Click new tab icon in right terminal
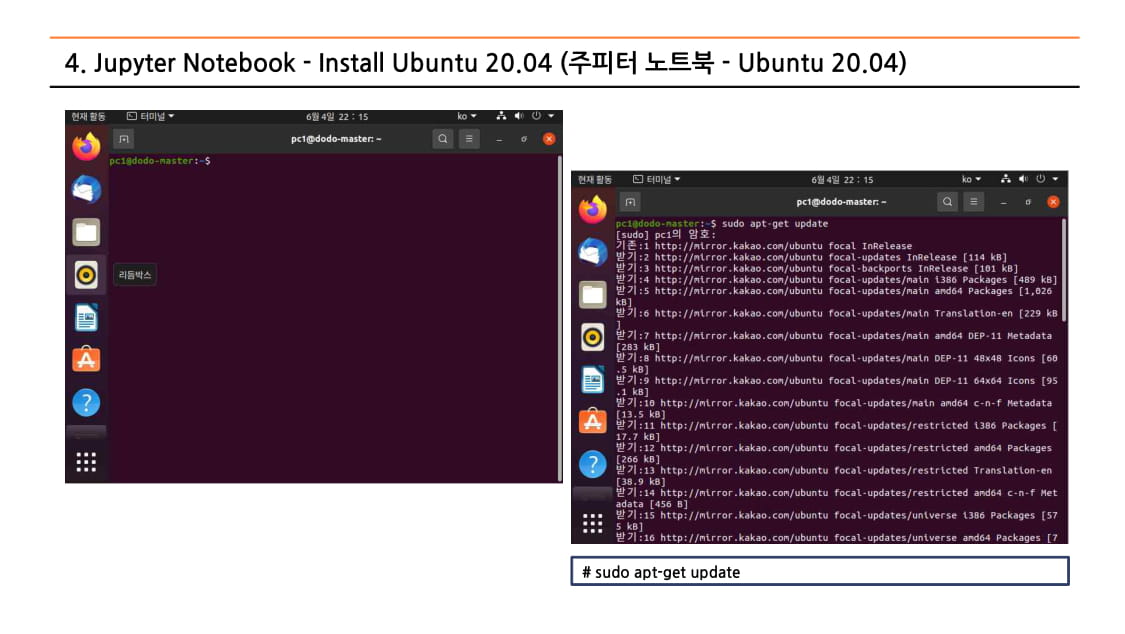 630,202
